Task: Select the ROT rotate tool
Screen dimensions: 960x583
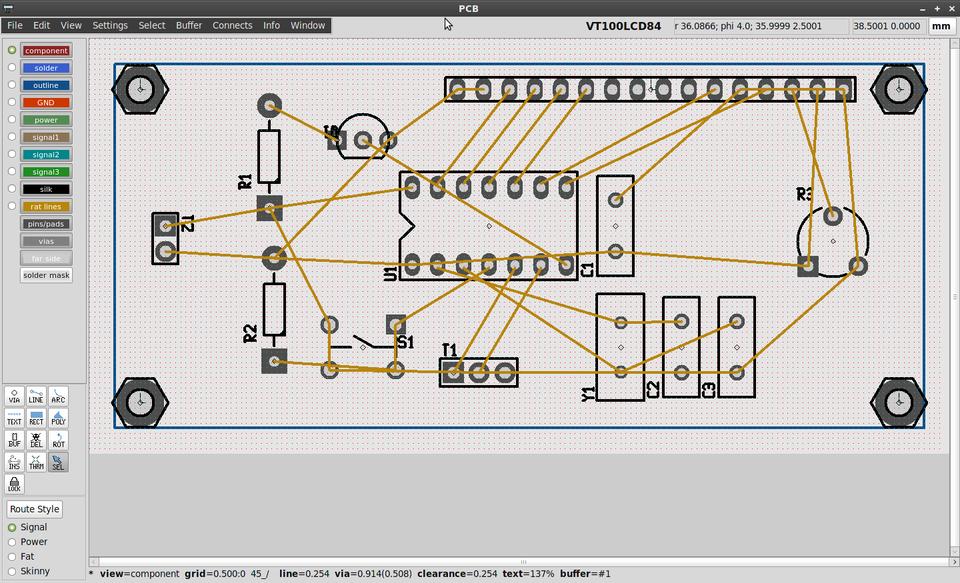Action: pos(58,440)
